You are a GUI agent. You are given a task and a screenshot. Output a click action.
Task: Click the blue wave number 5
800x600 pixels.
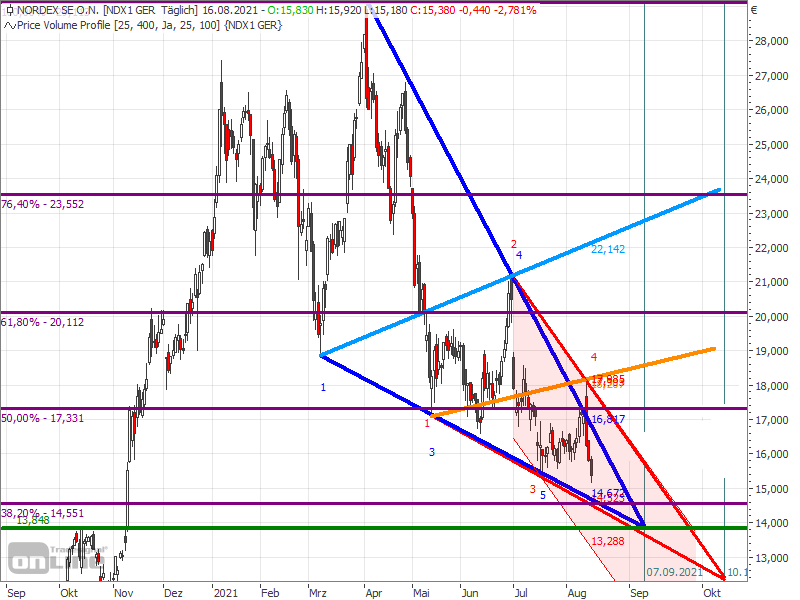543,495
